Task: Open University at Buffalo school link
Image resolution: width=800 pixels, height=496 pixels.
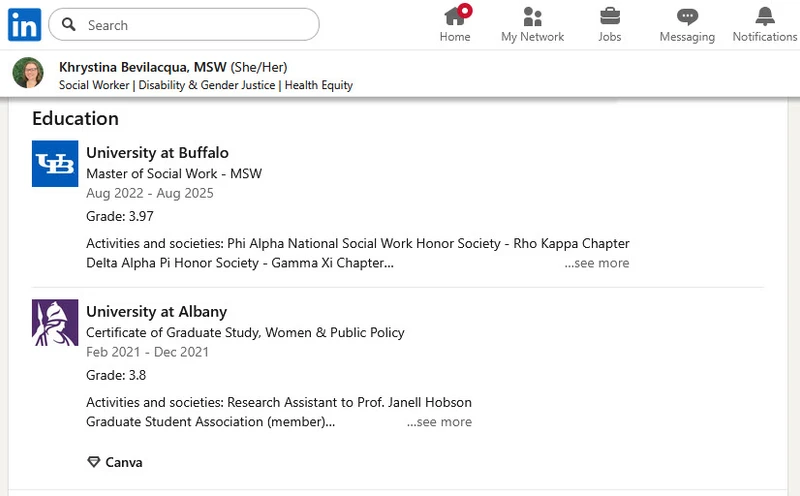Action: pos(157,153)
